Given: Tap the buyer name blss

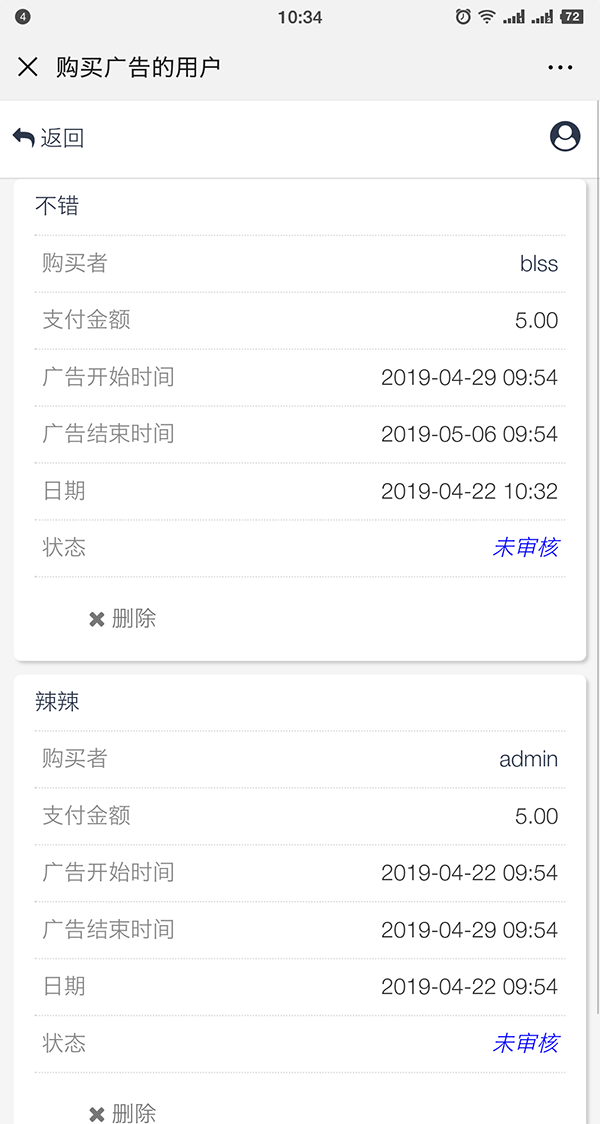Looking at the screenshot, I should tap(538, 264).
